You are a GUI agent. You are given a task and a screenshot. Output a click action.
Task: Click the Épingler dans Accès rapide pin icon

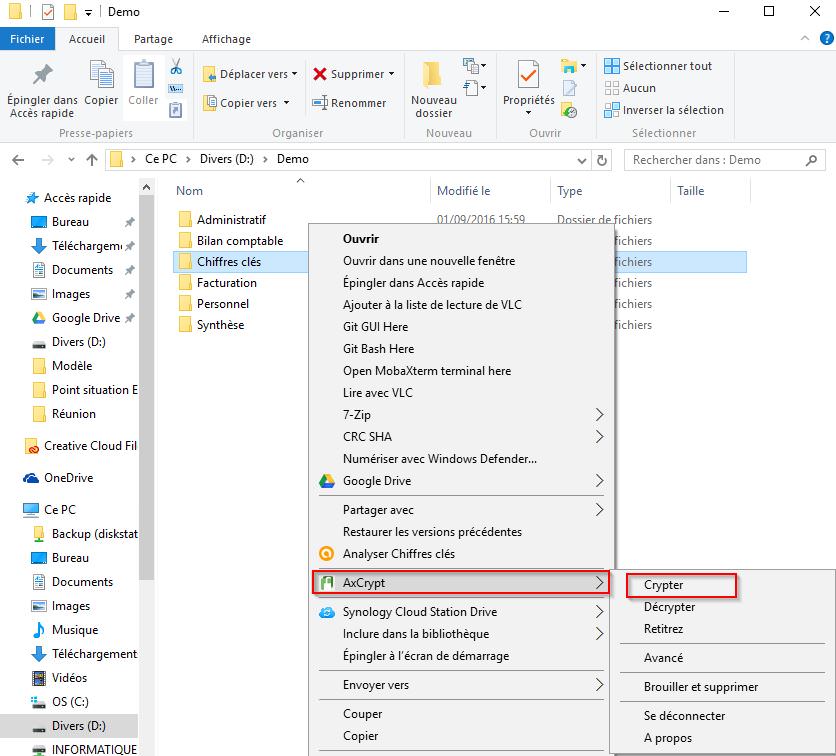click(x=42, y=76)
